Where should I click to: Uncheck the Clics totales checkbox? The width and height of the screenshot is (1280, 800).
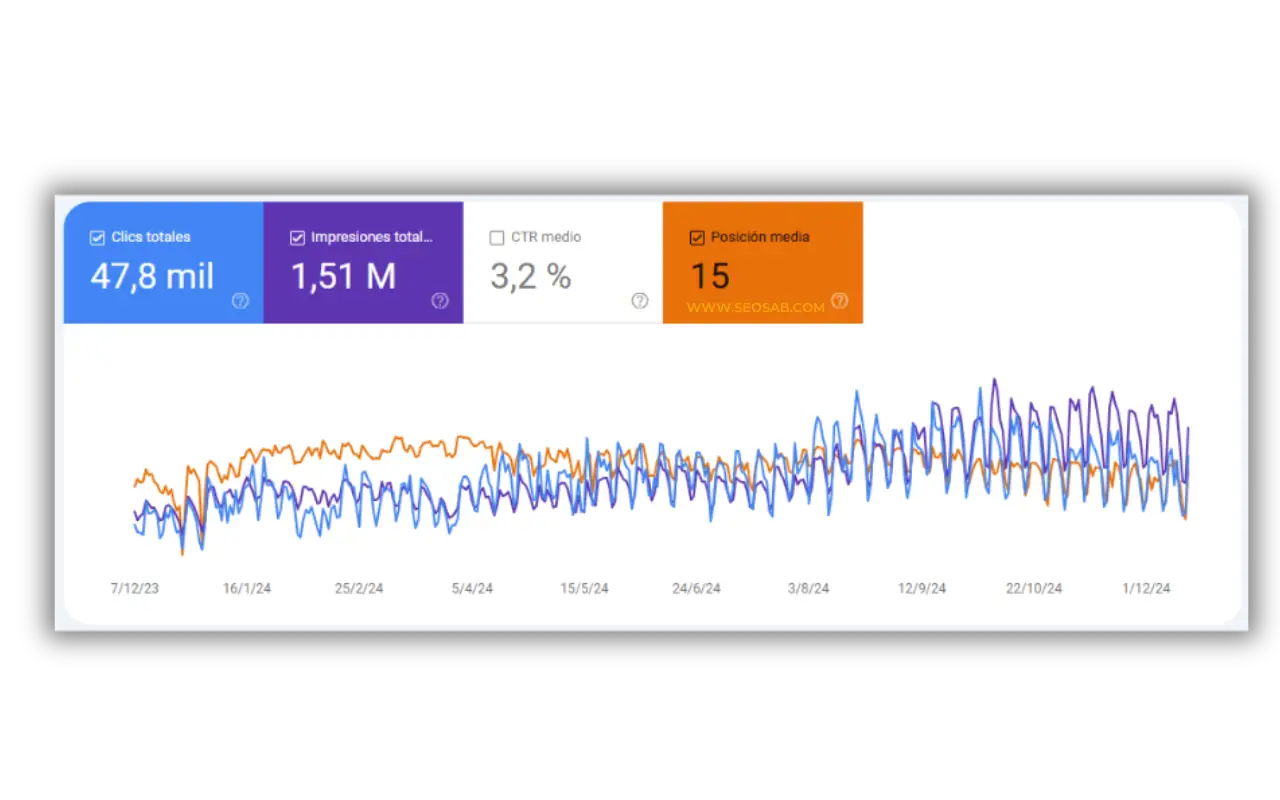[97, 238]
